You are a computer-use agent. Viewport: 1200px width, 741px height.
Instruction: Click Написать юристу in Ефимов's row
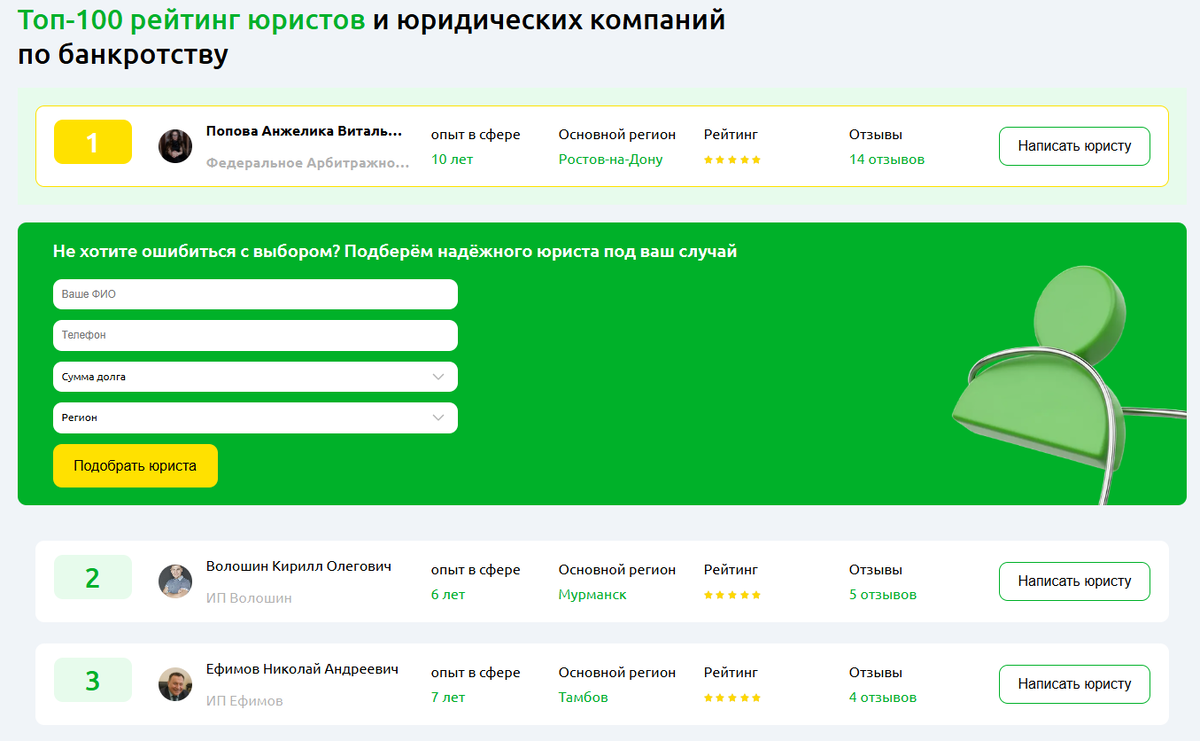[1074, 684]
